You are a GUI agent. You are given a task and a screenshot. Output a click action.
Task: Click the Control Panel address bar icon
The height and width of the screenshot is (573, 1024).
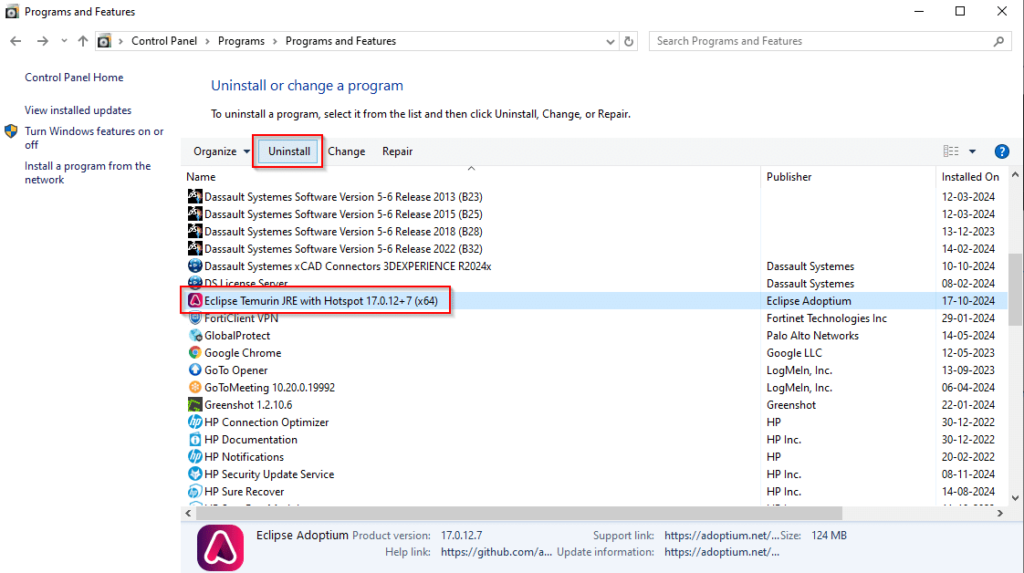pyautogui.click(x=104, y=41)
